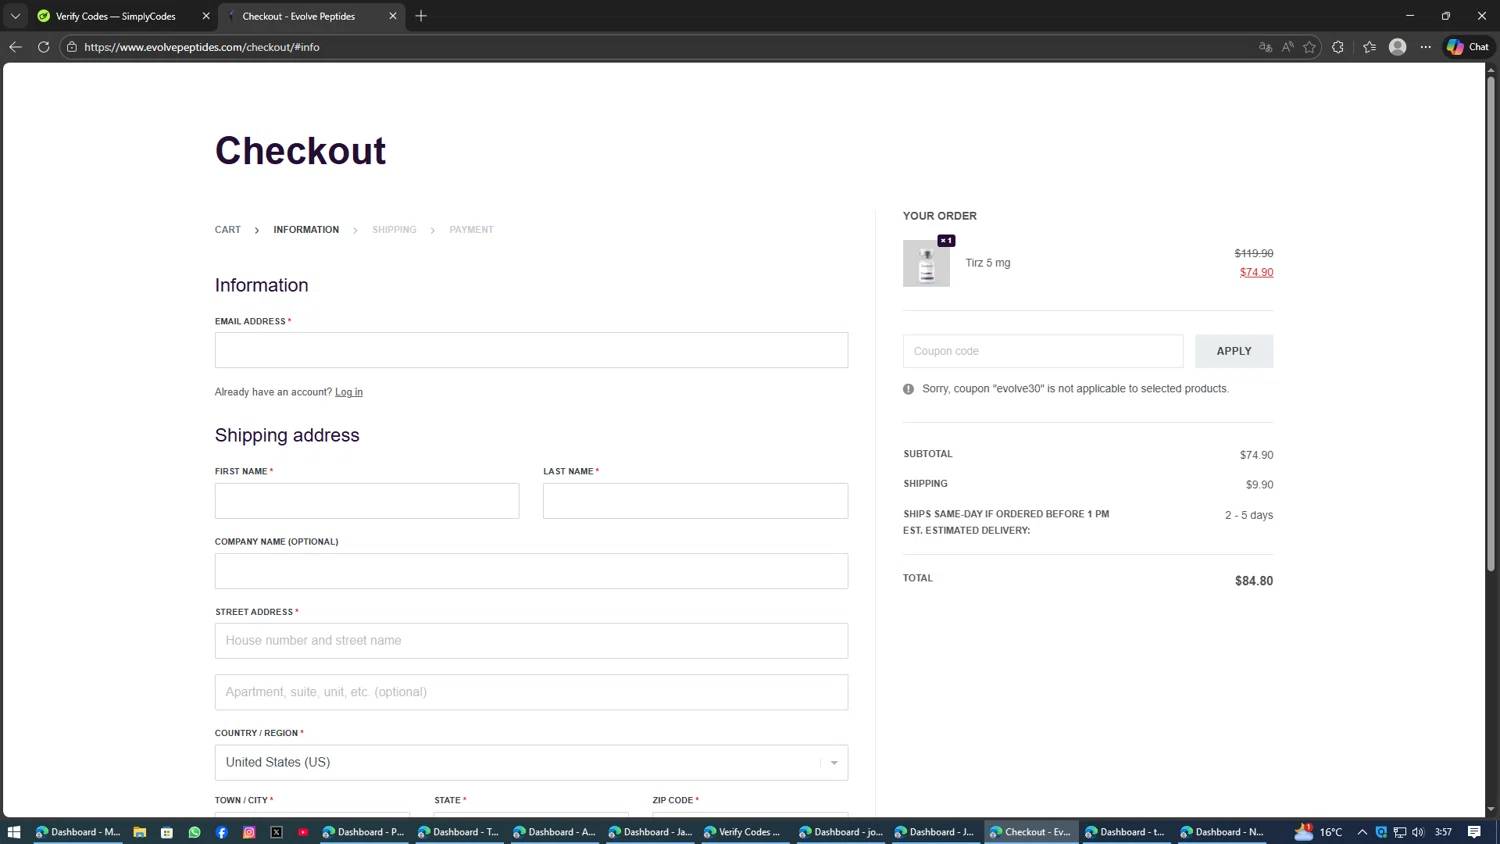
Task: Open Settings and more menu
Action: coord(1426,47)
